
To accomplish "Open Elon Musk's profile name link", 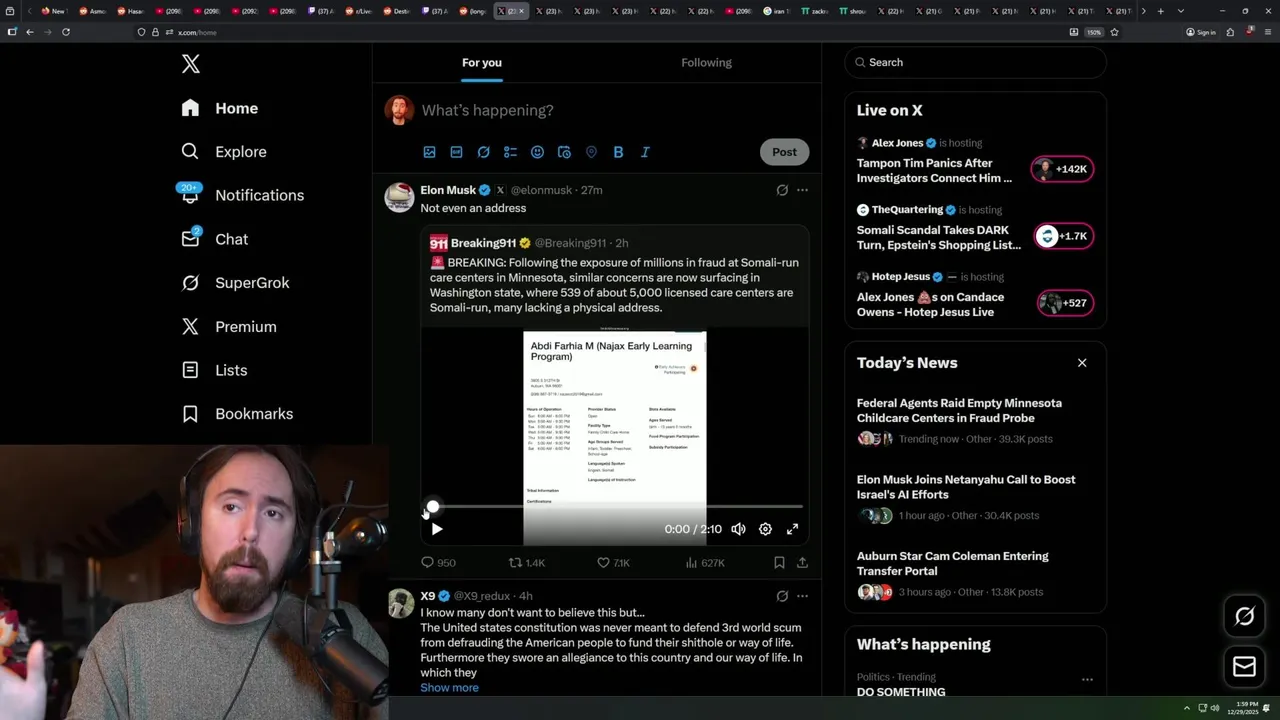I will pos(448,190).
